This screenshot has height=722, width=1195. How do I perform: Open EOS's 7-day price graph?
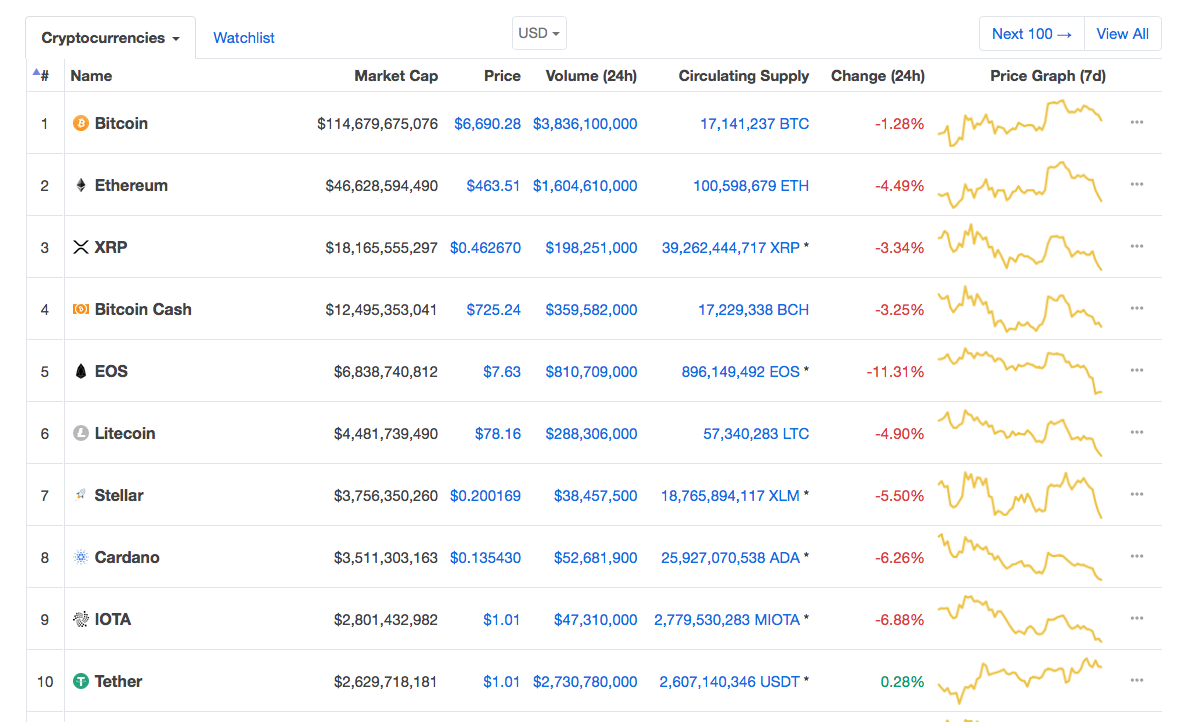click(1020, 371)
